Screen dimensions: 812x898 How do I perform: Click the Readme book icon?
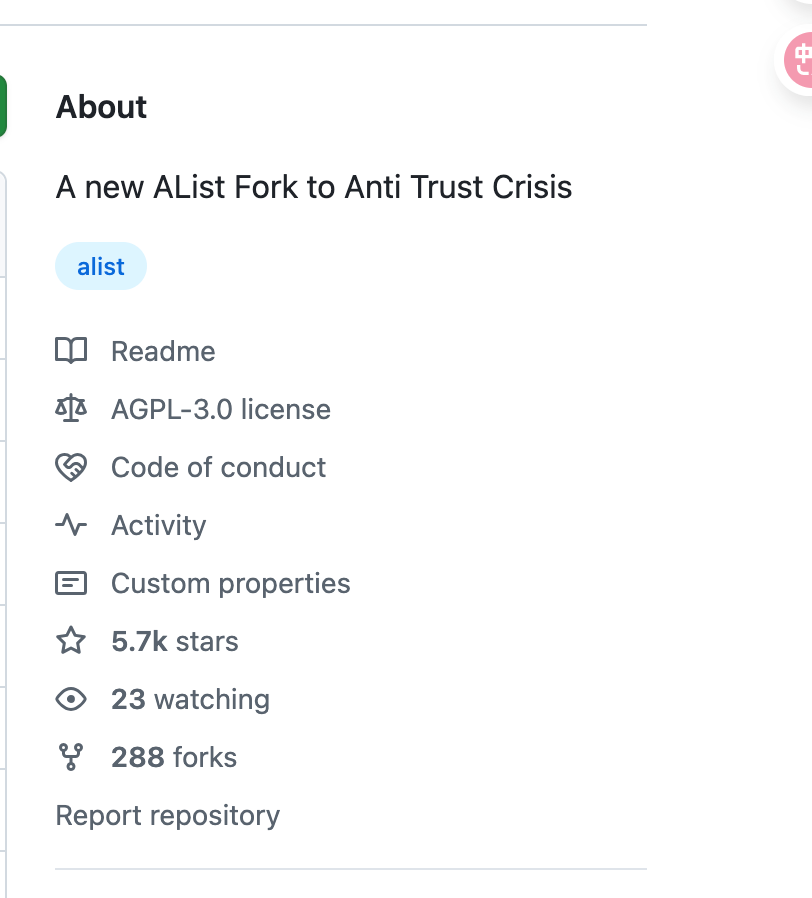click(71, 351)
